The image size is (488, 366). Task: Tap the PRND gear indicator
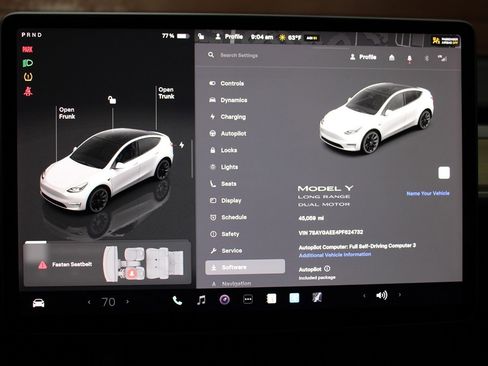coord(32,35)
